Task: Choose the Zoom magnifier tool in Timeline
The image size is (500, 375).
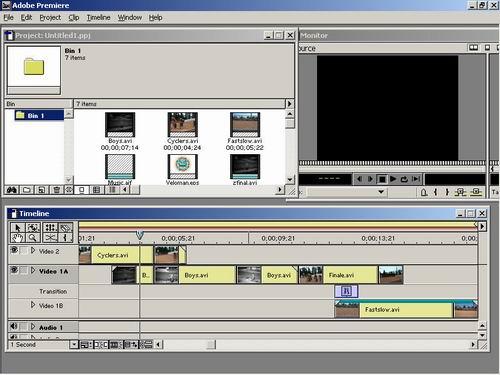Action: pyautogui.click(x=33, y=238)
